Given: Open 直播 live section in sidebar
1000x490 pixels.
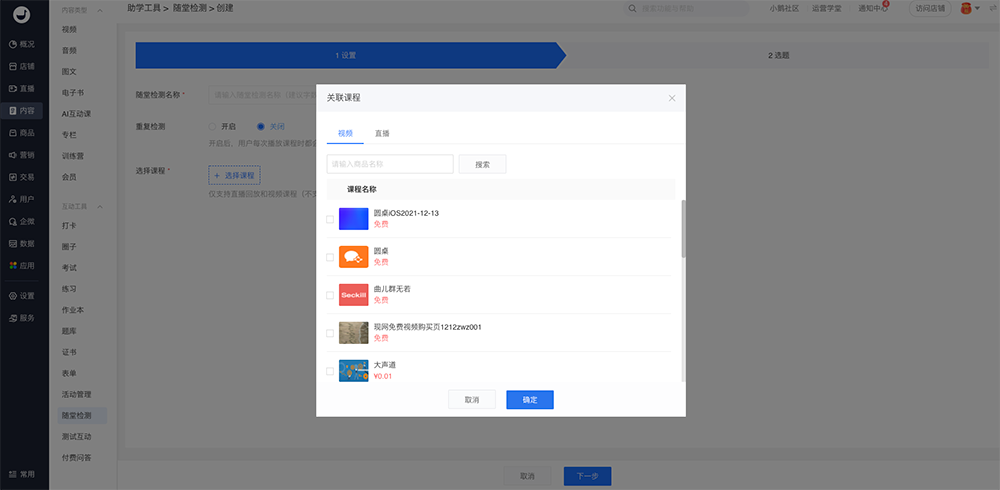Looking at the screenshot, I should click(x=22, y=88).
